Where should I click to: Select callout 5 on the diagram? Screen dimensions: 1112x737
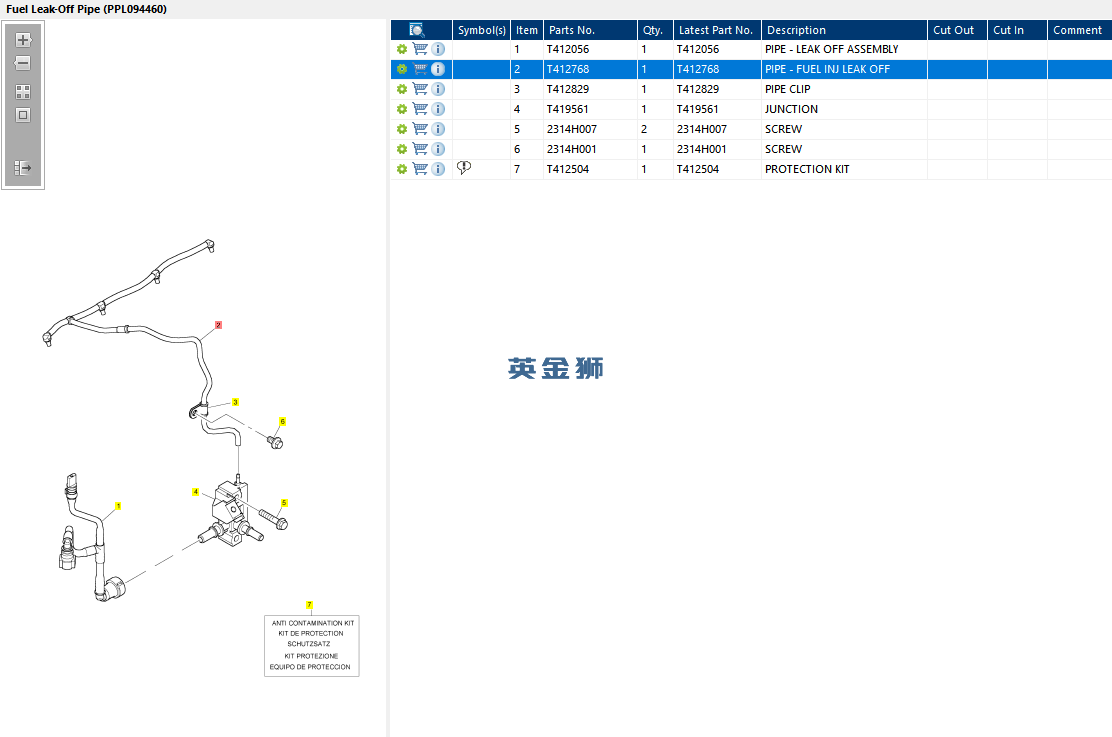pos(284,503)
